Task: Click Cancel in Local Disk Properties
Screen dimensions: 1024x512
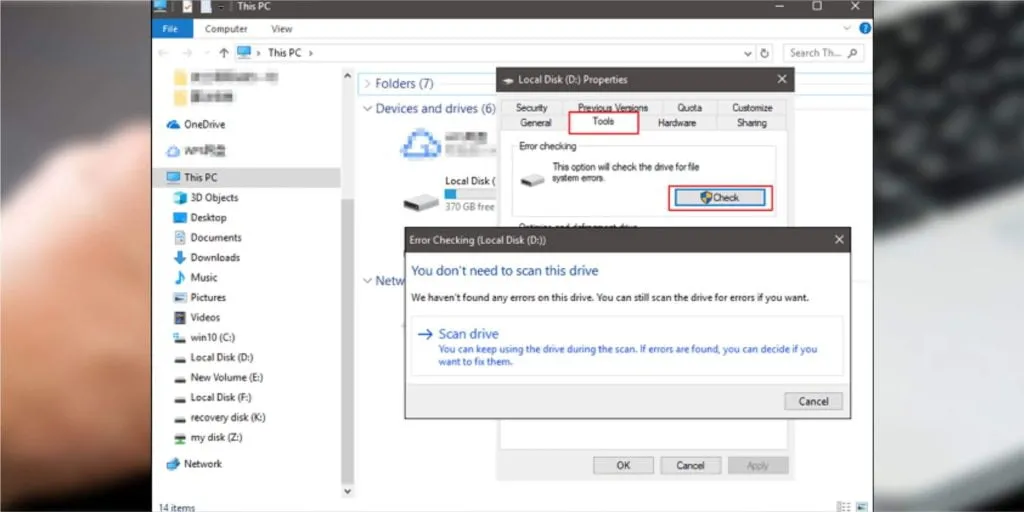Action: 690,466
